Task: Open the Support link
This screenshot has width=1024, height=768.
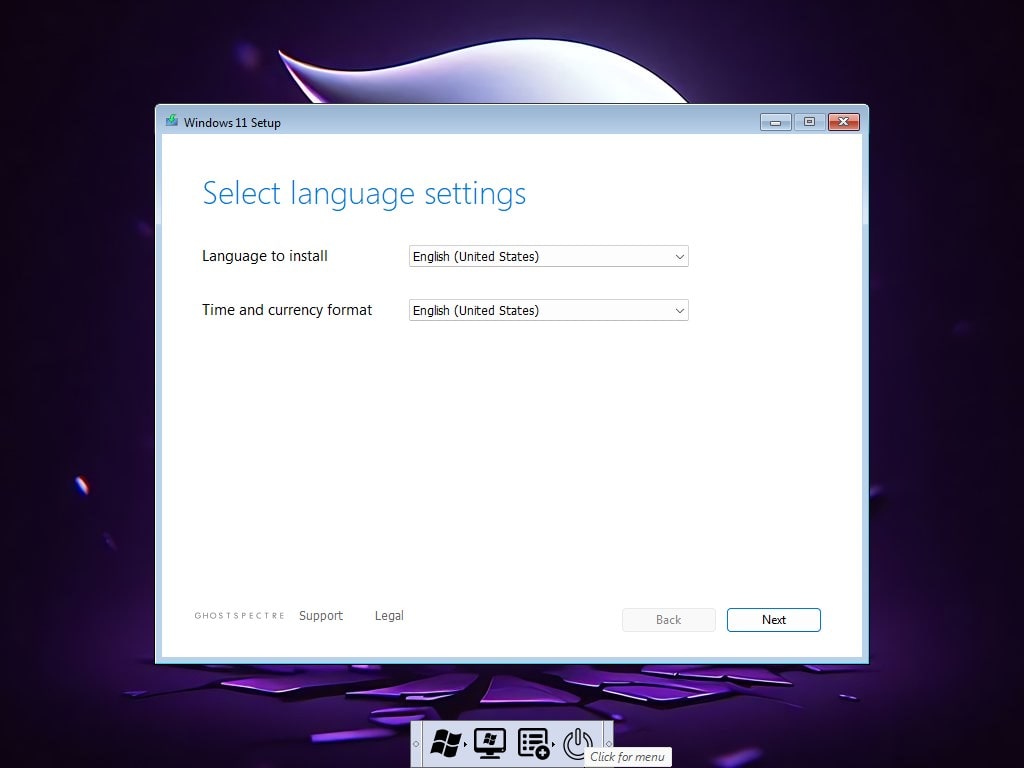Action: [321, 615]
